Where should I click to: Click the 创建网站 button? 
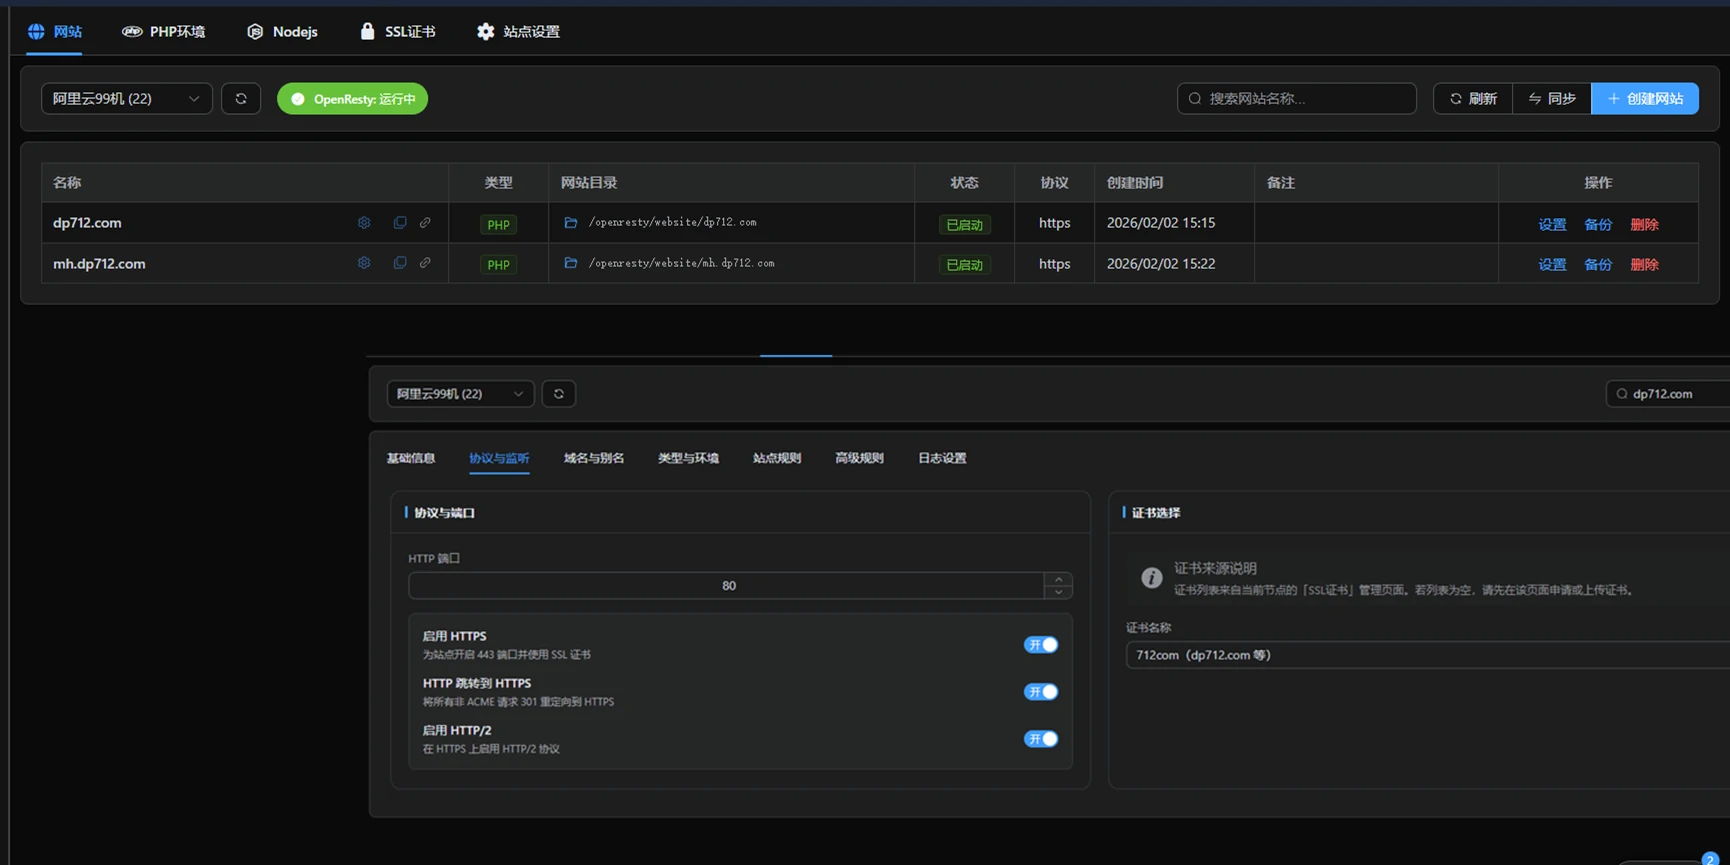coord(1644,99)
